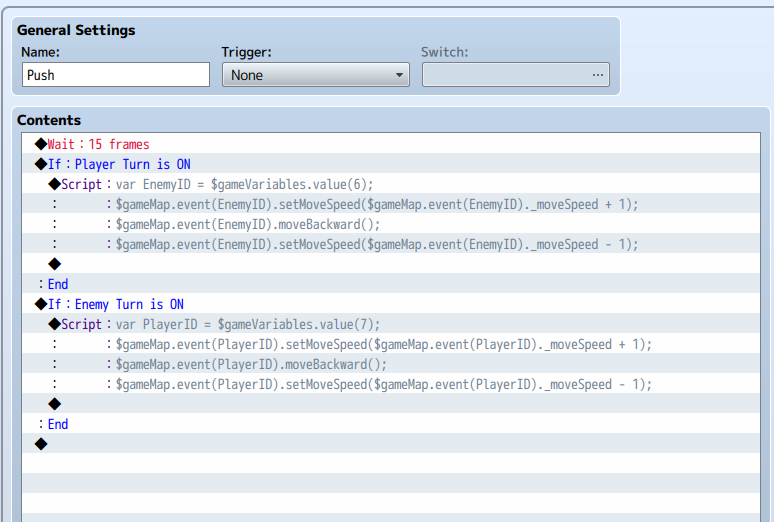Select the final empty diamond command row
Viewport: 774px width, 522px height.
tap(391, 444)
